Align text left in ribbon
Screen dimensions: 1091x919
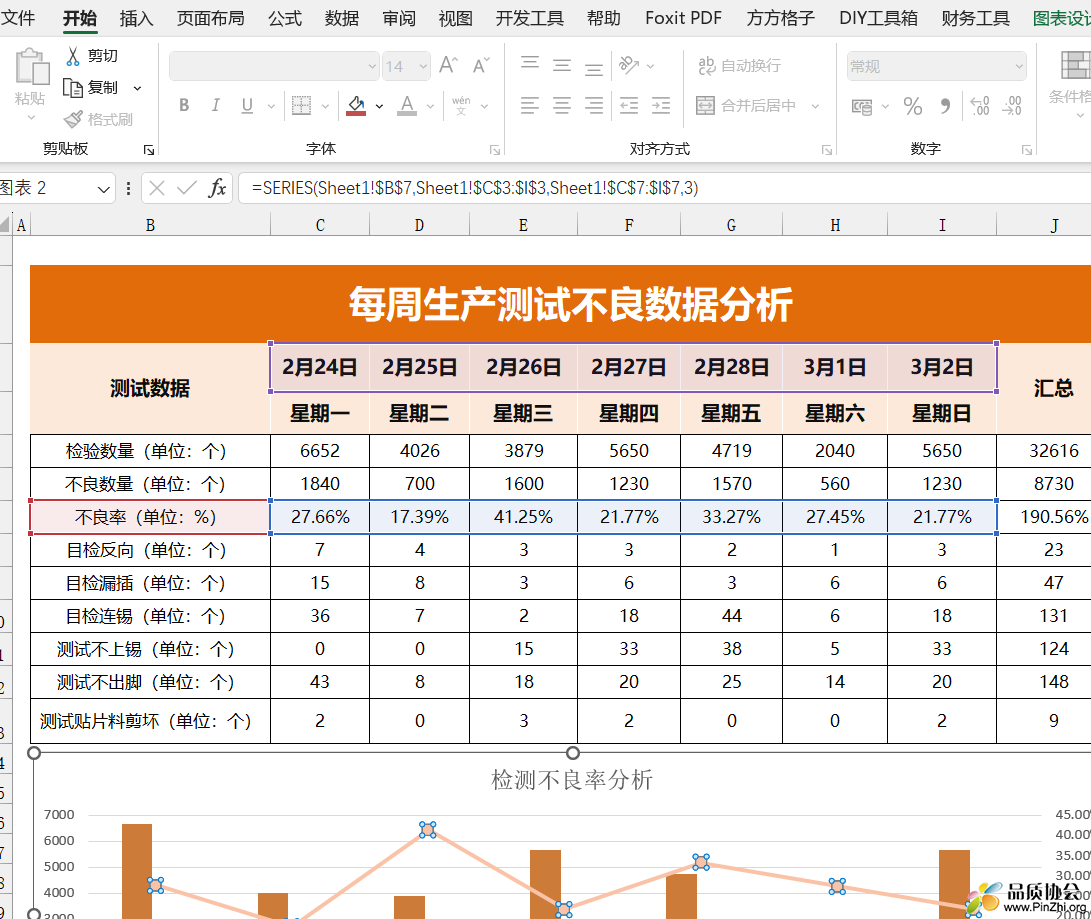tap(530, 106)
